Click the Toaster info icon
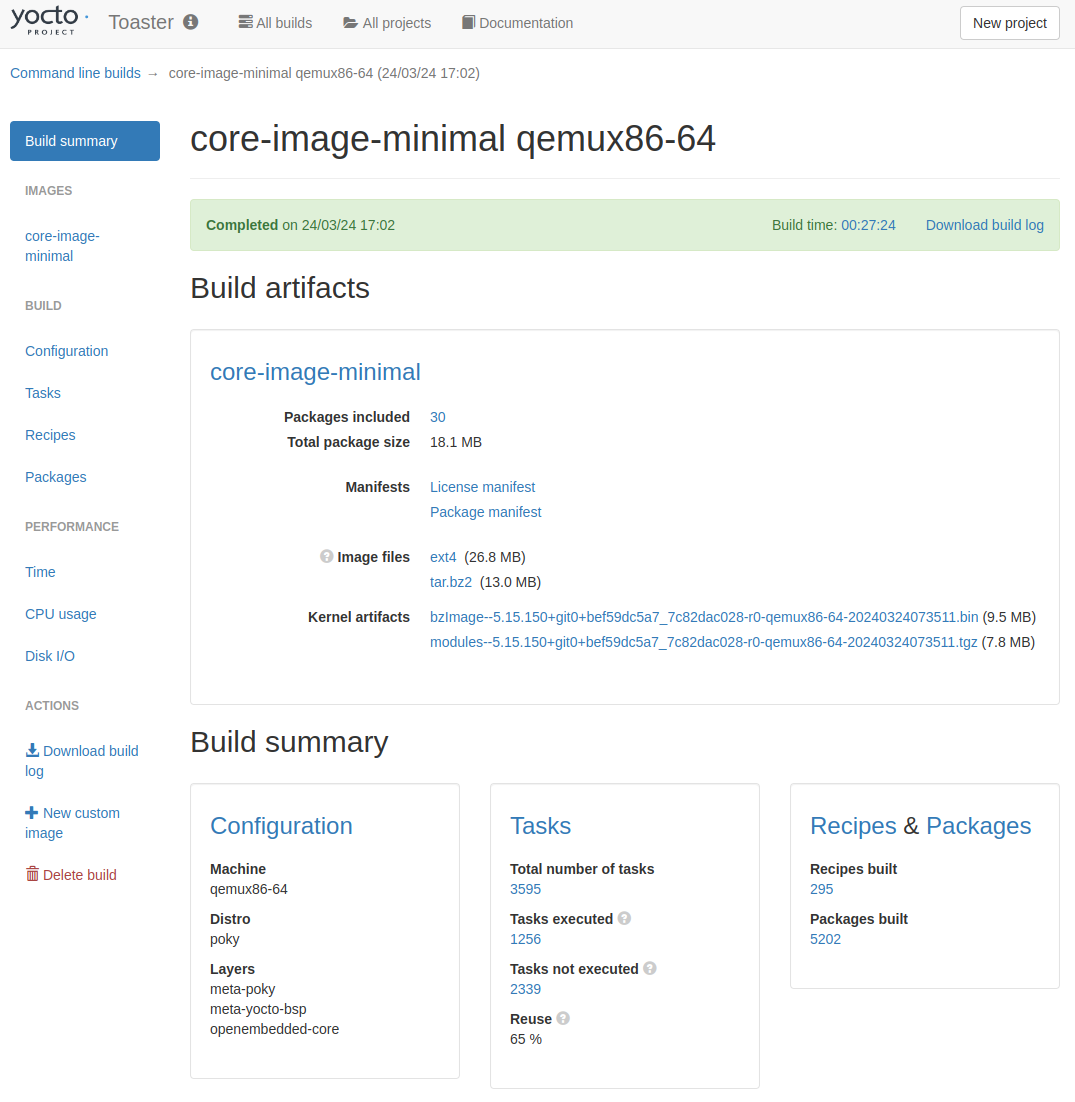 pyautogui.click(x=191, y=22)
